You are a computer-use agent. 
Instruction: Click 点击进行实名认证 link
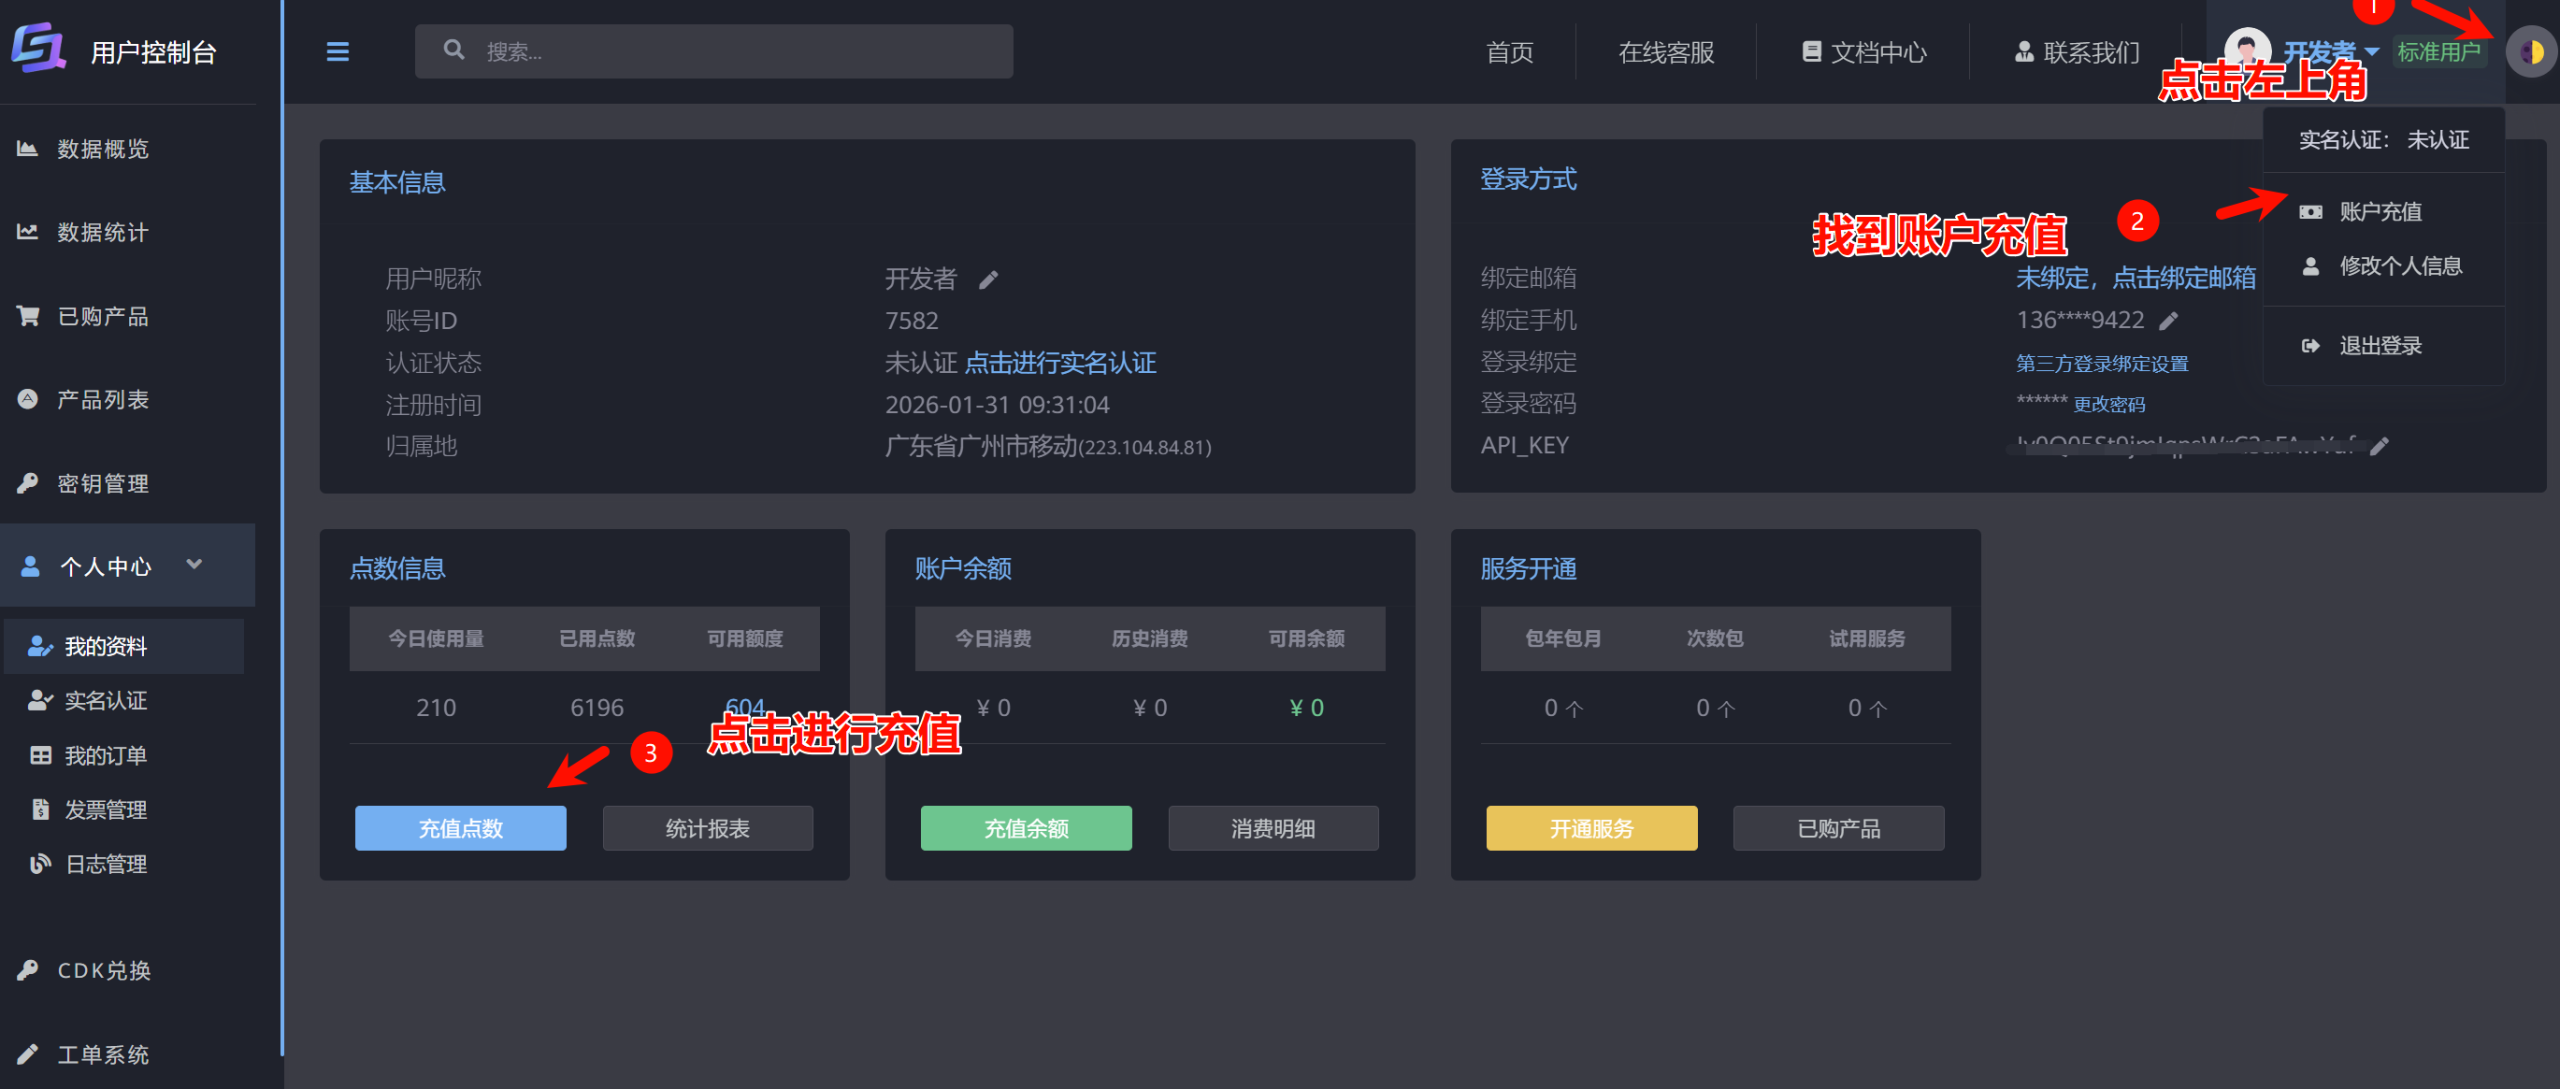pyautogui.click(x=1062, y=362)
